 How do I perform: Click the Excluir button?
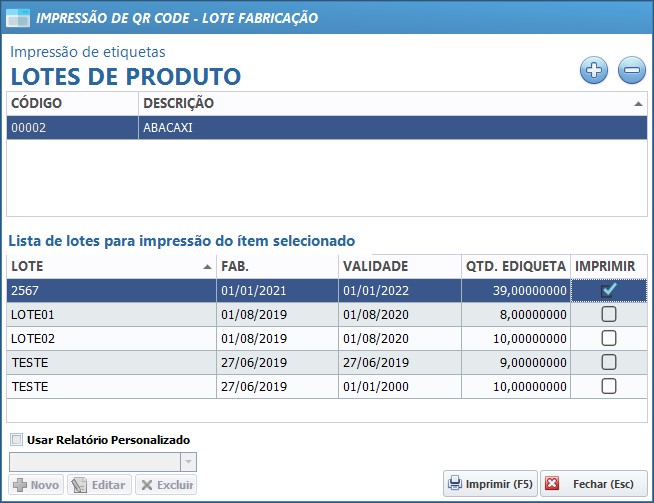tap(166, 485)
